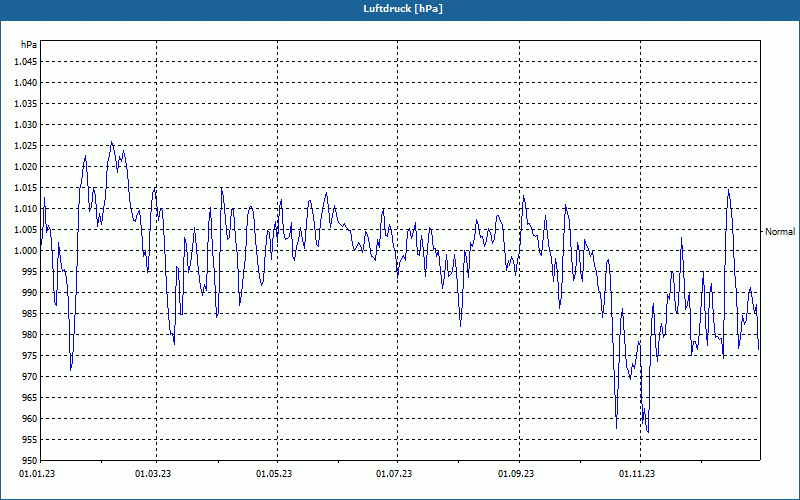Click the 960 y-axis value
Viewport: 800px width, 500px height.
[x=30, y=419]
